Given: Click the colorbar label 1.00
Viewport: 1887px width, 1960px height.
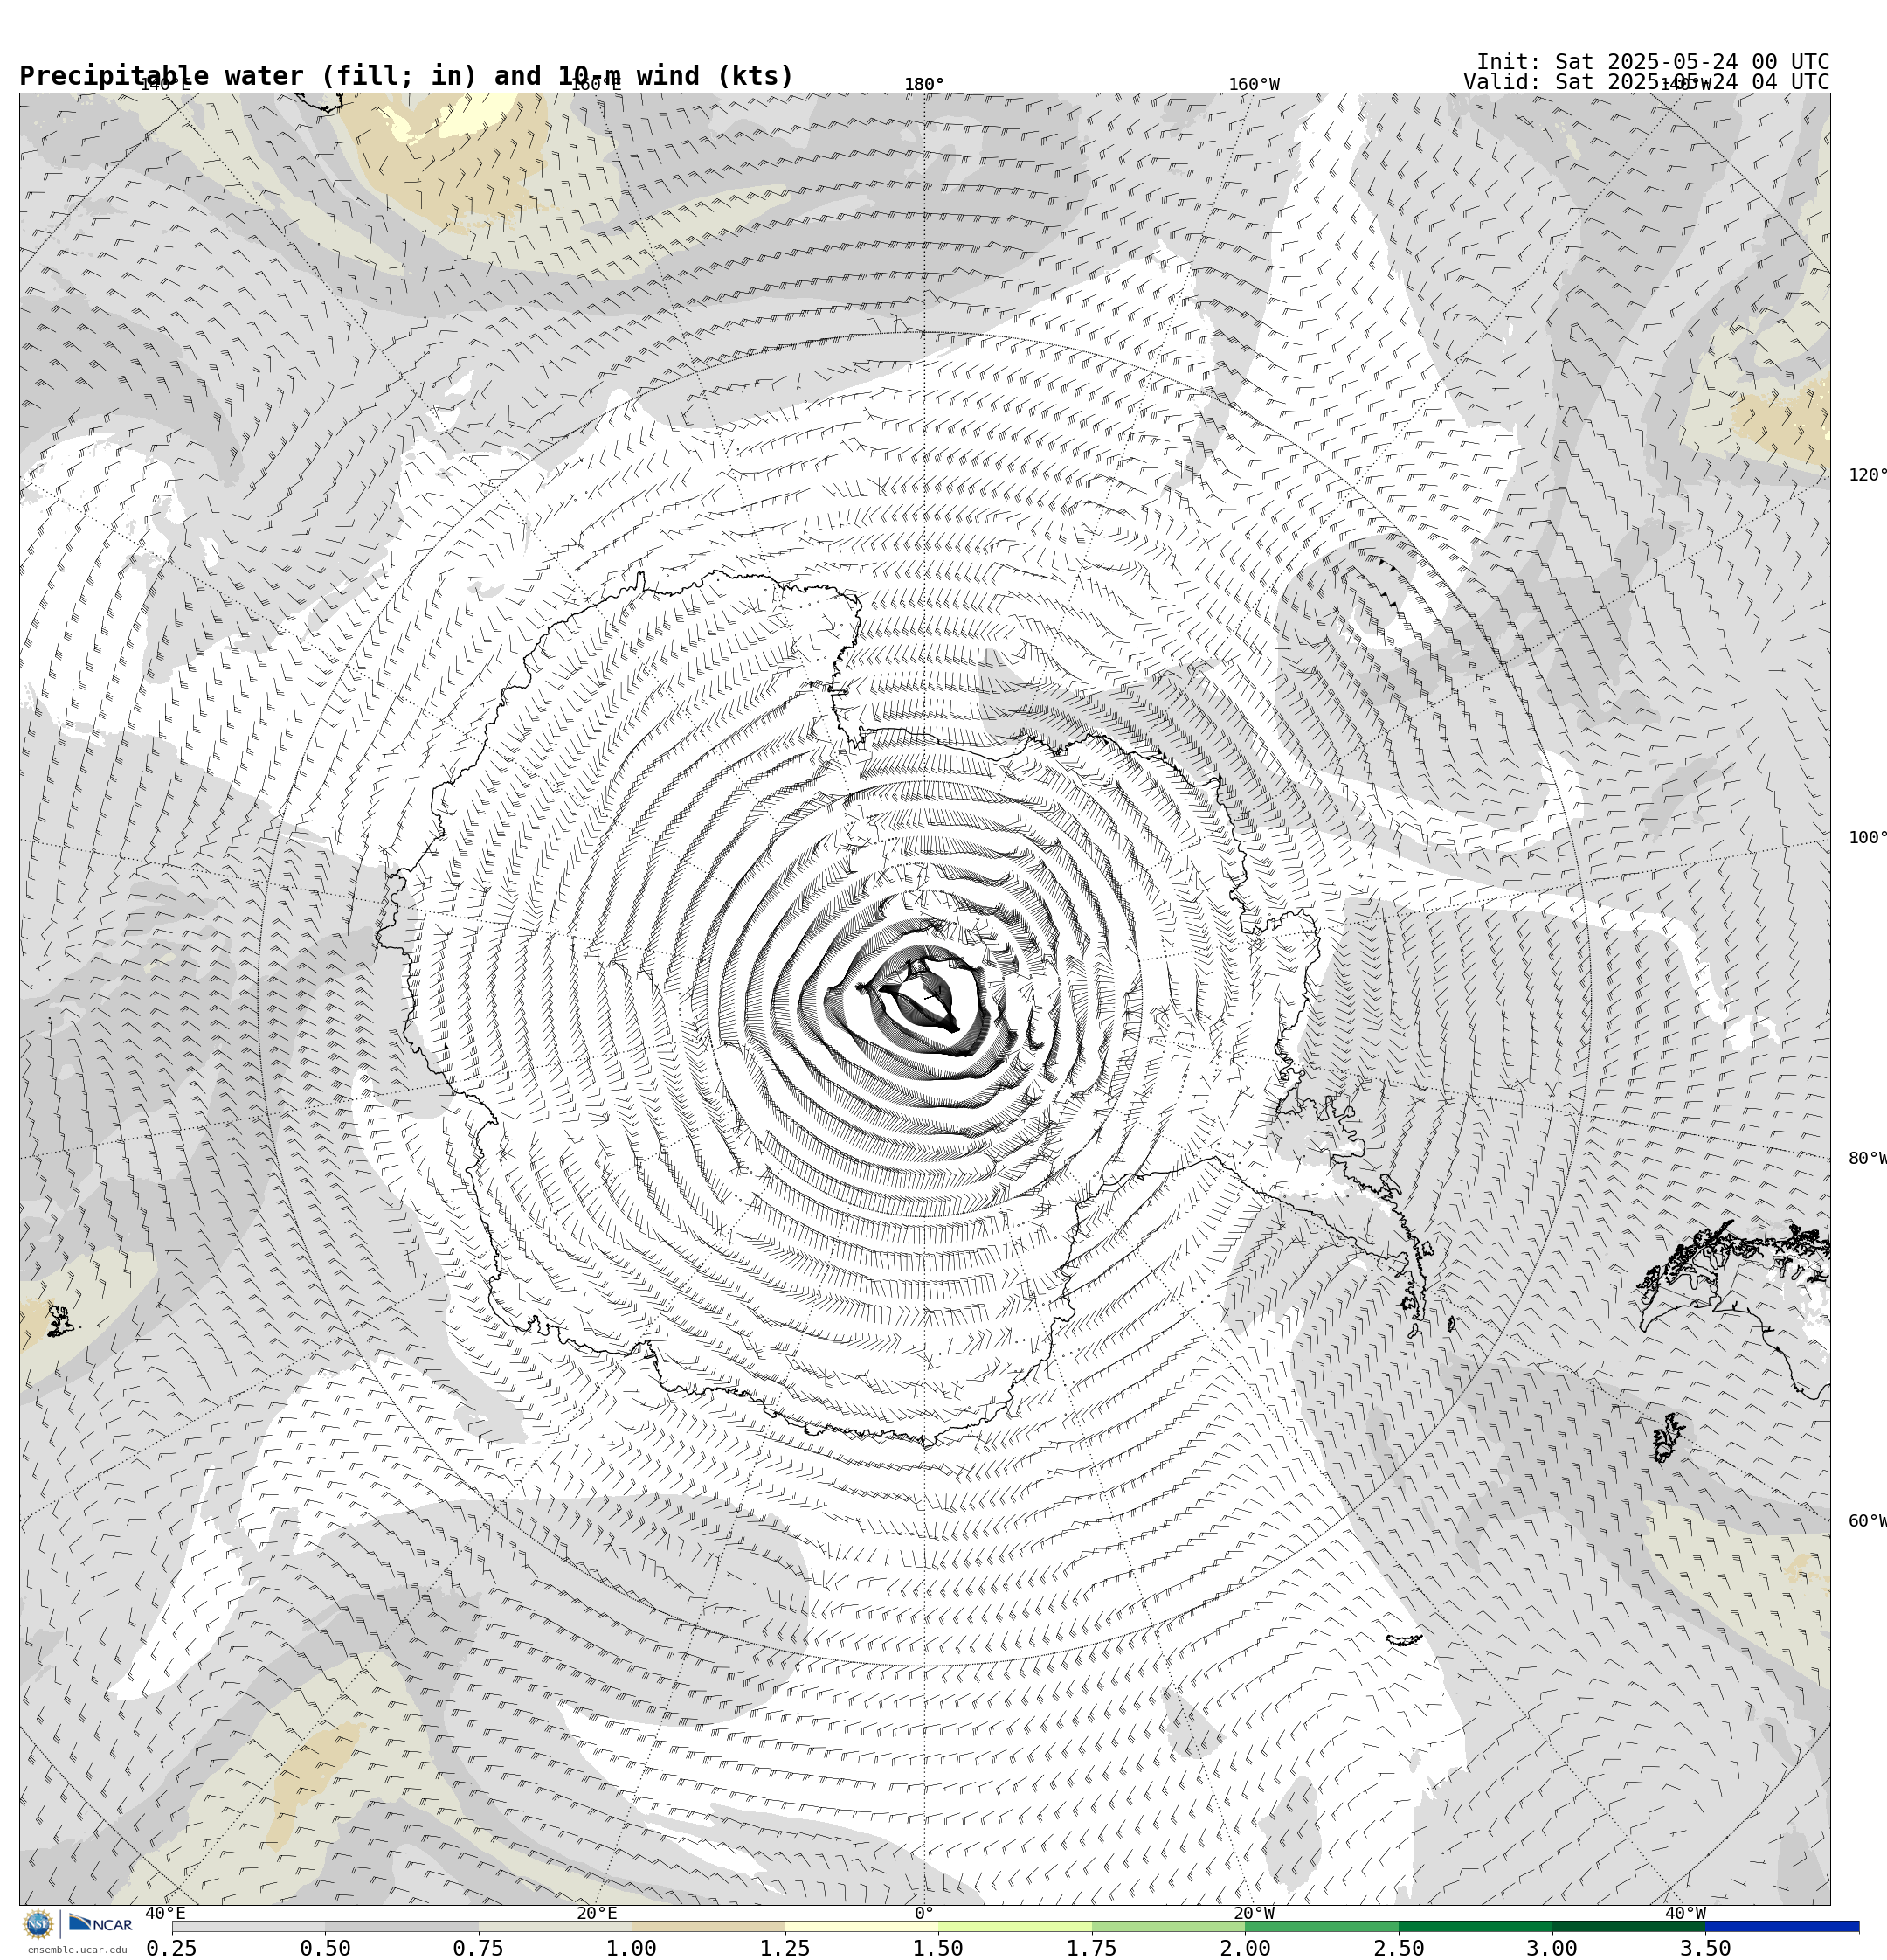Looking at the screenshot, I should pyautogui.click(x=632, y=1948).
